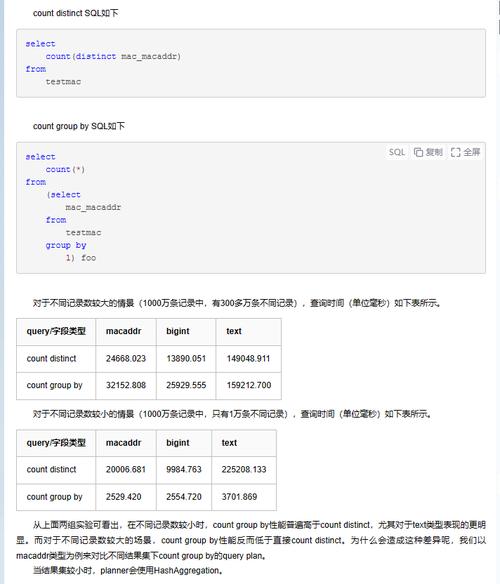Click the copy icon beside 复制

point(418,152)
